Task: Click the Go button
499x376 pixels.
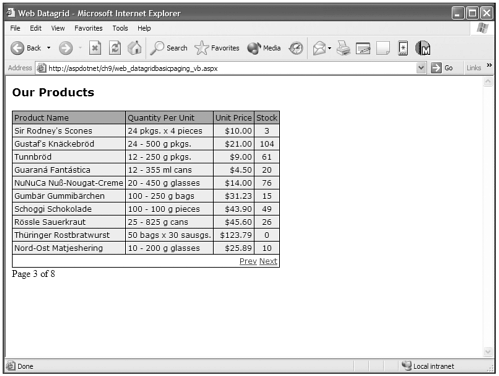Action: [442, 68]
